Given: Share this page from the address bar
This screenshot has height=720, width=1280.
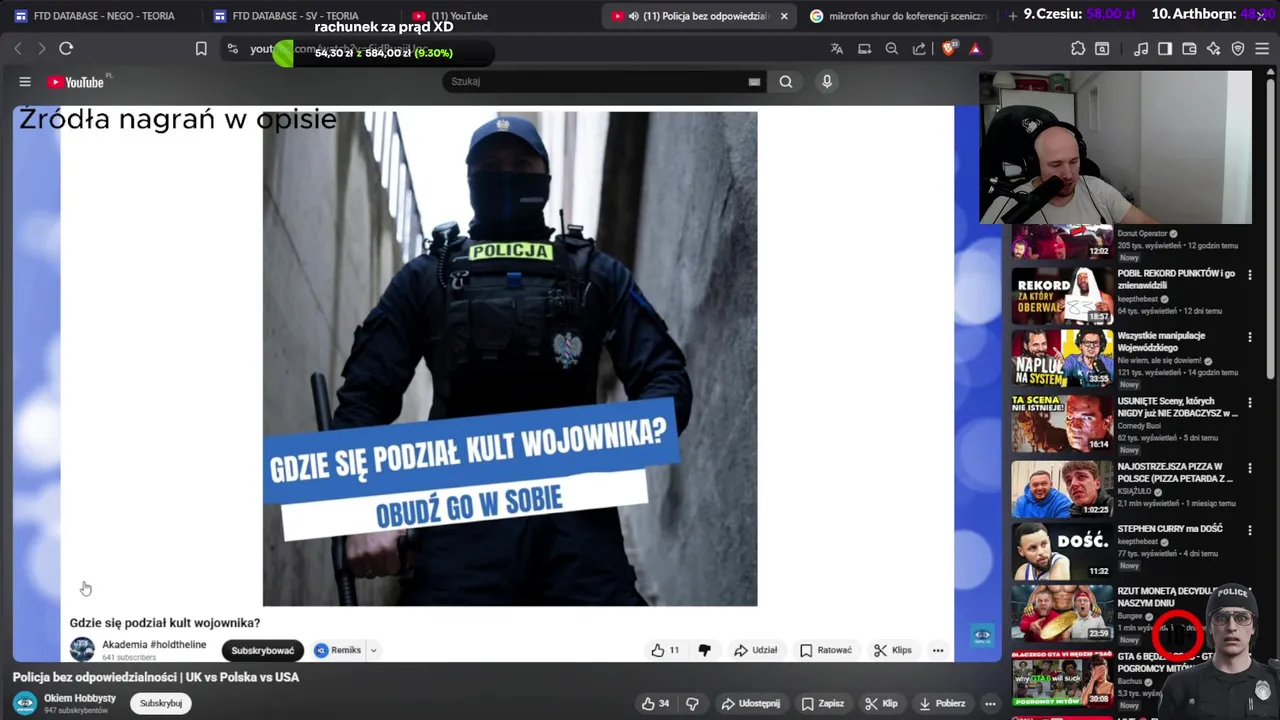Looking at the screenshot, I should (x=919, y=48).
